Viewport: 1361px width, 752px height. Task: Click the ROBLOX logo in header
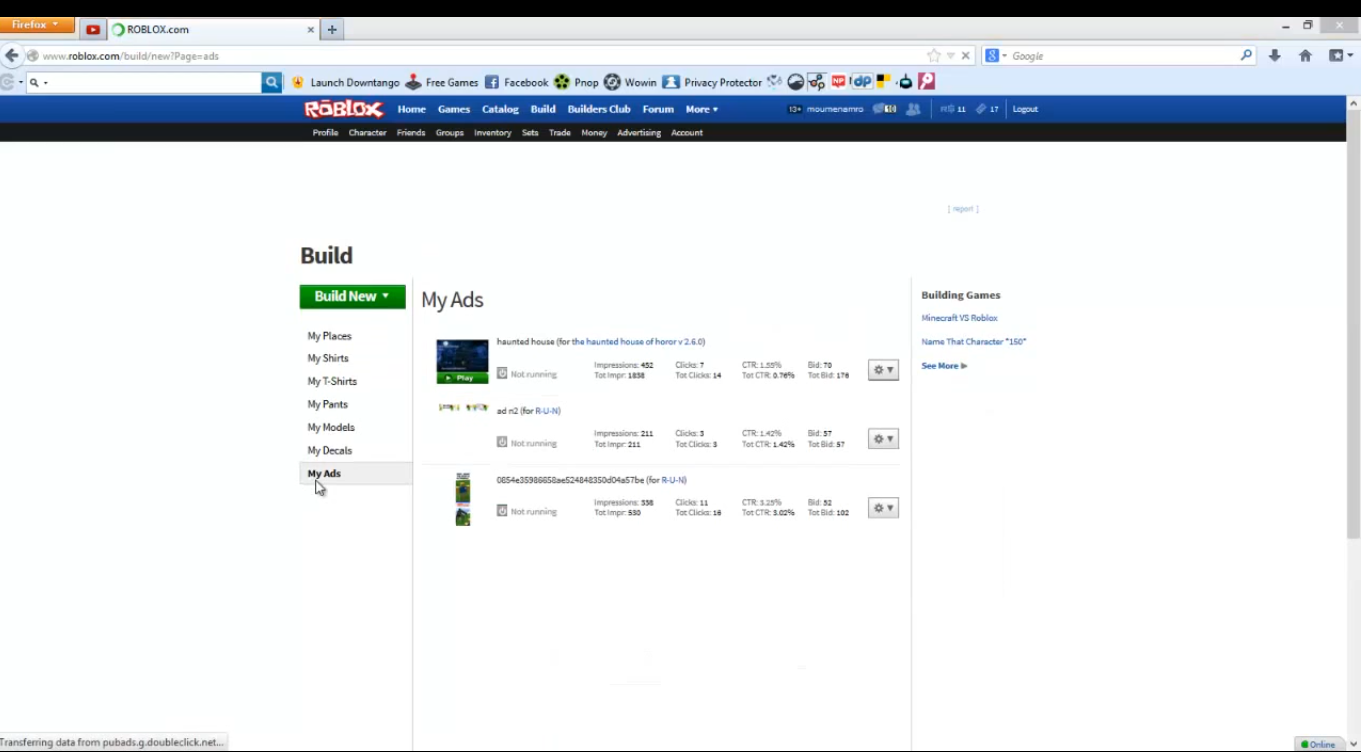[343, 109]
